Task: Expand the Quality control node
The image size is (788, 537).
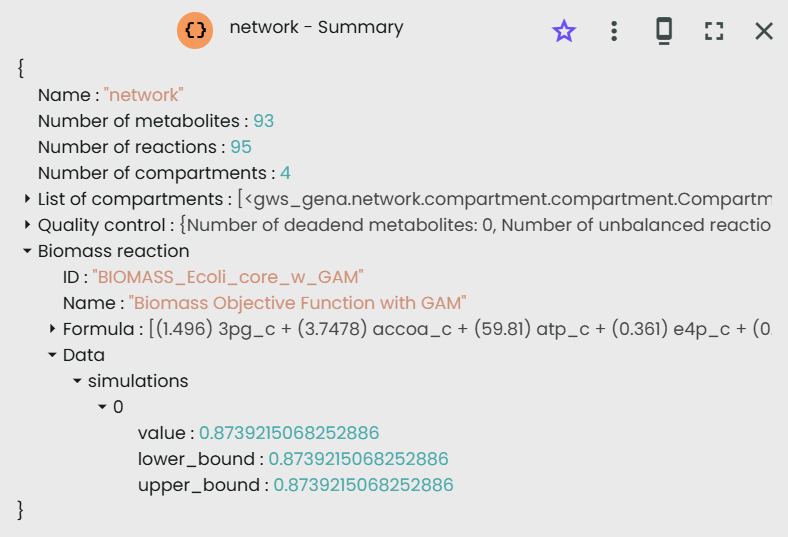Action: [27, 225]
